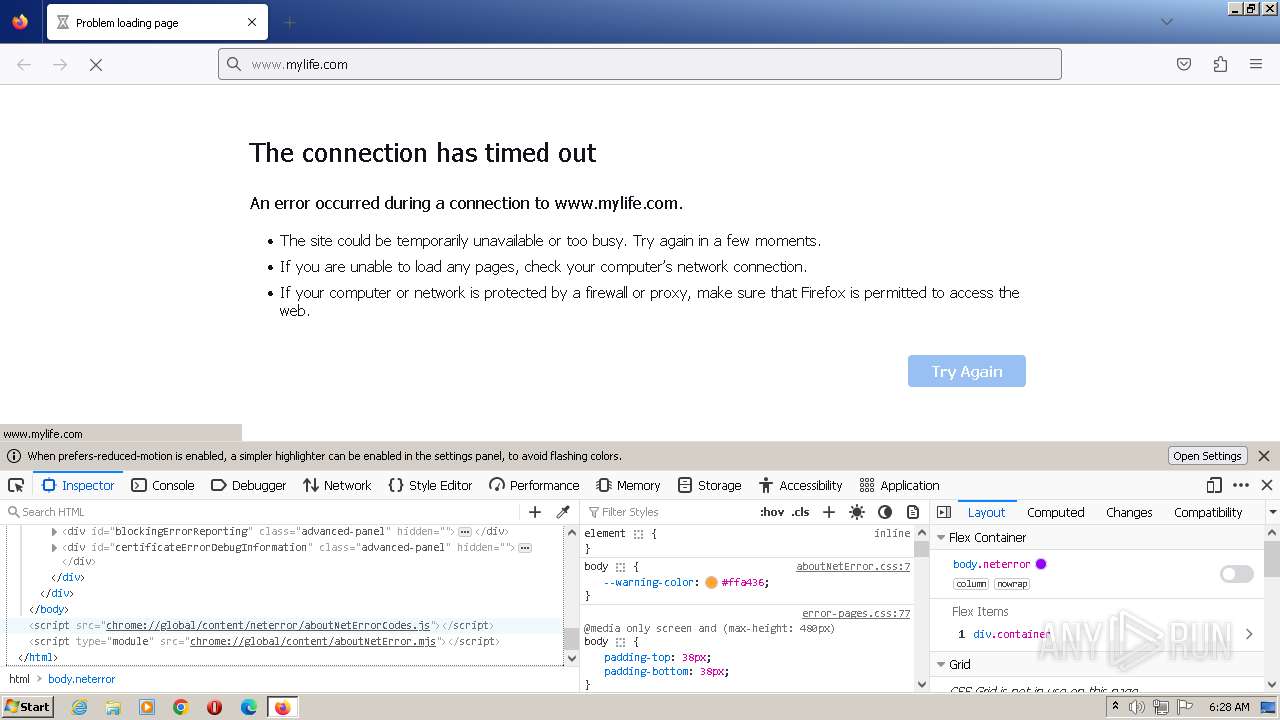Show all sidebar tabs dropdown arrow
Viewport: 1280px width, 720px height.
tap(1272, 512)
